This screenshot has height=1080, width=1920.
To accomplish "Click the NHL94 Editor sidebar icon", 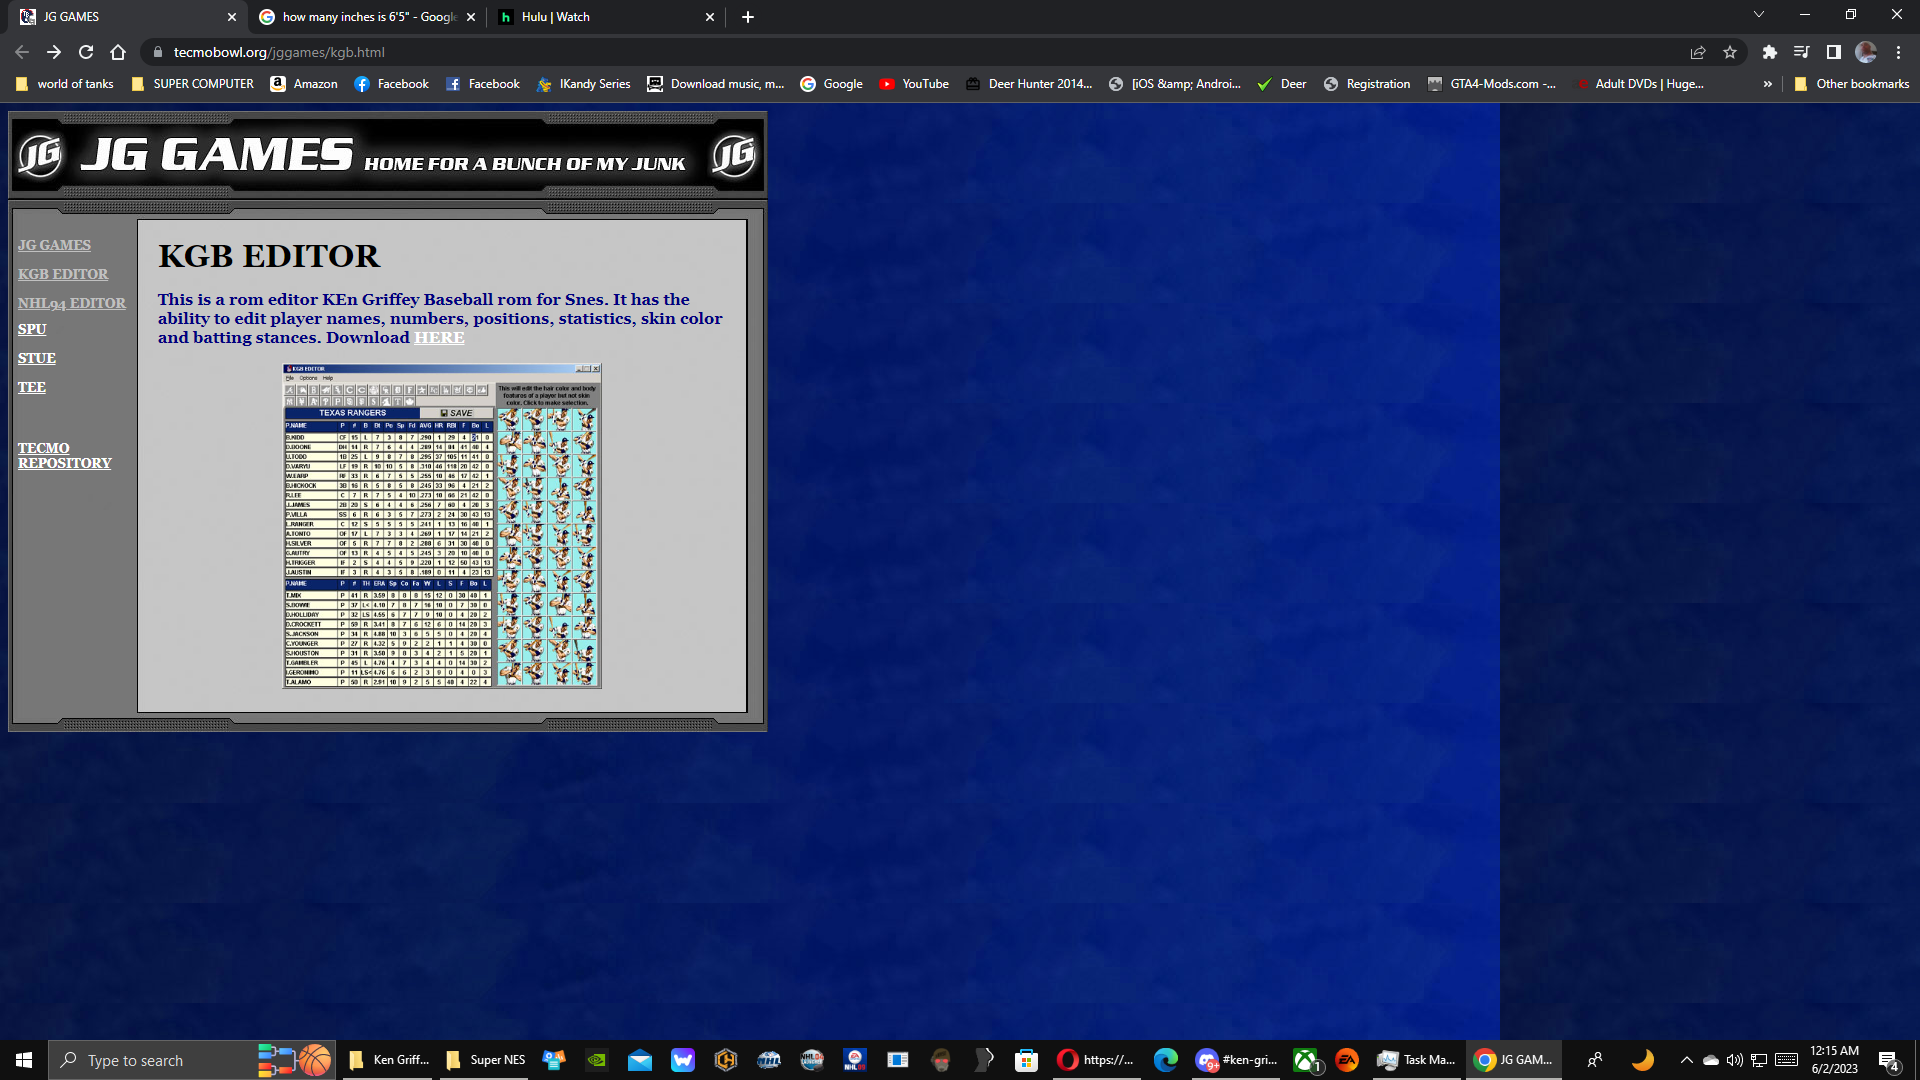I will point(71,301).
